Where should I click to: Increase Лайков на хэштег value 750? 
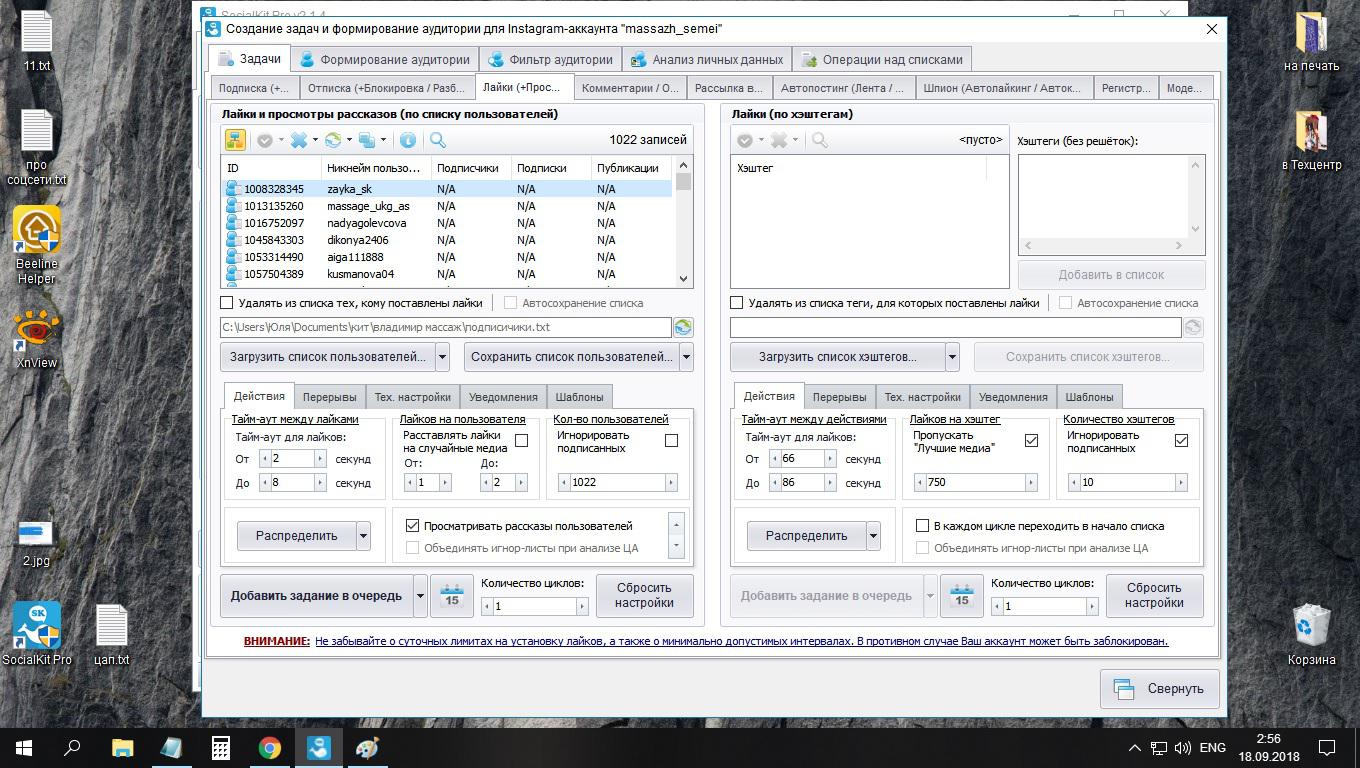click(1031, 482)
